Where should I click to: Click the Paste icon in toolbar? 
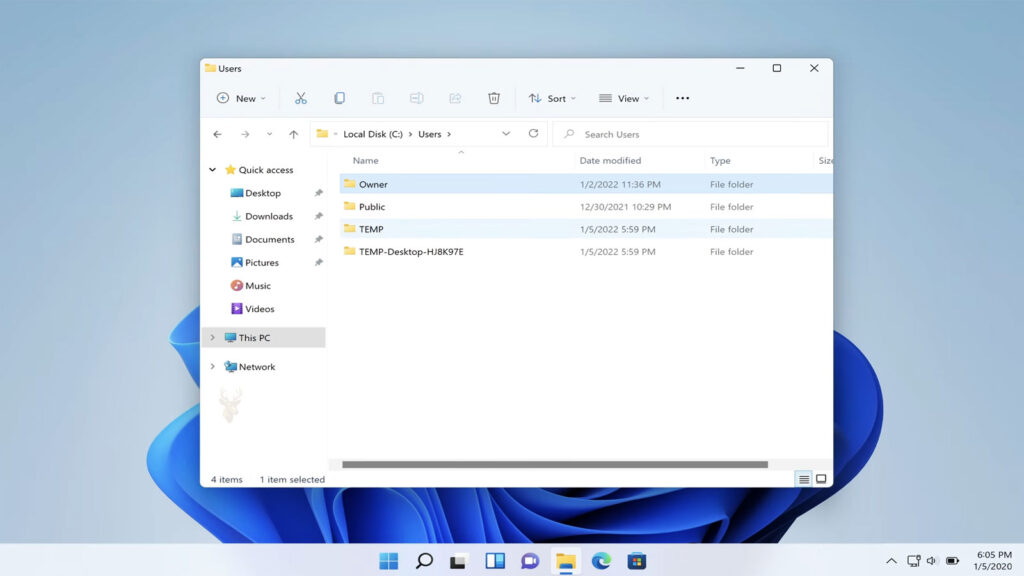click(377, 98)
